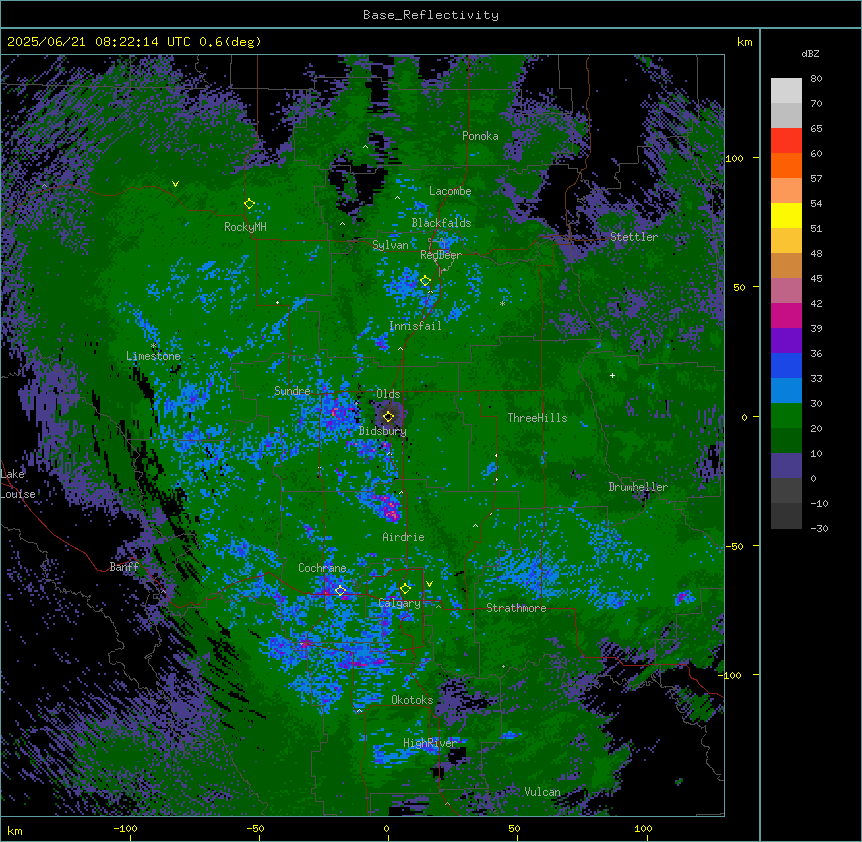Click the white 80 dBZ legend swatch
Image resolution: width=862 pixels, height=842 pixels.
pos(786,91)
